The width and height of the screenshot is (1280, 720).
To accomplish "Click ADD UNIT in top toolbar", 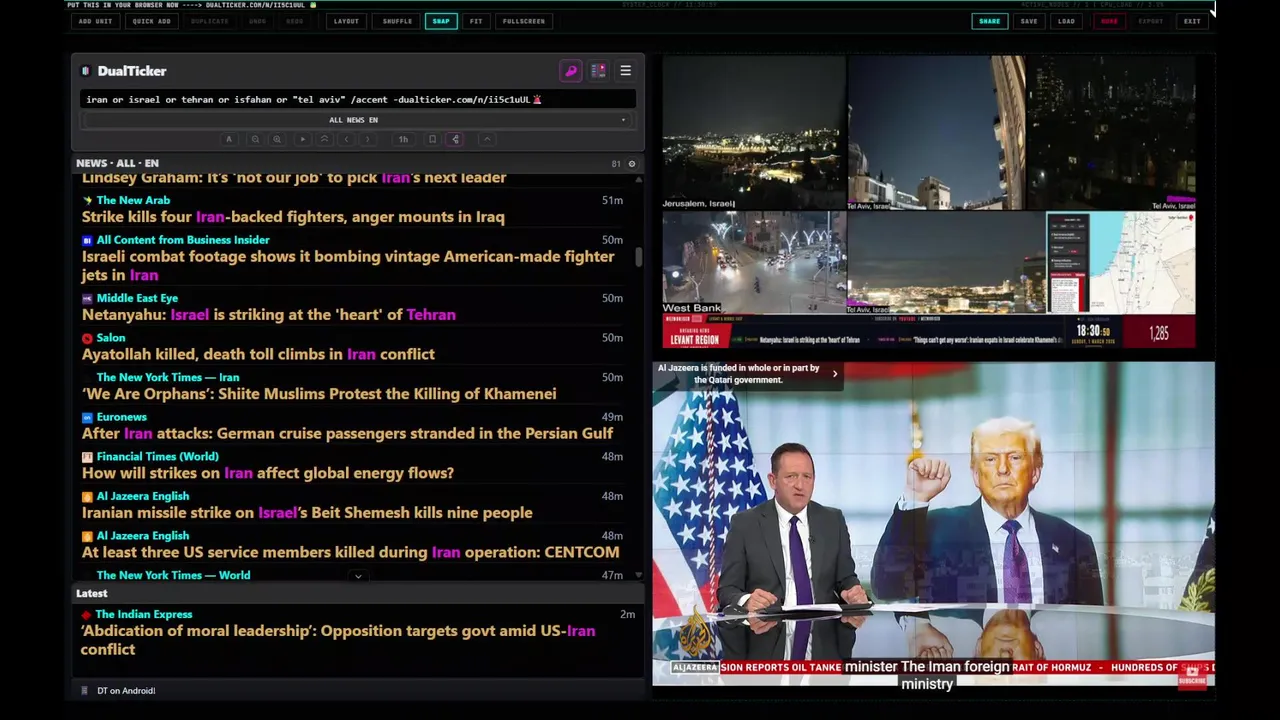I will [95, 21].
